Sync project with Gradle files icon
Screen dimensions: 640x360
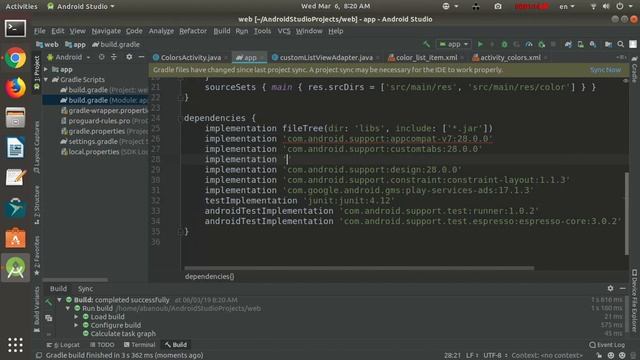coord(568,44)
